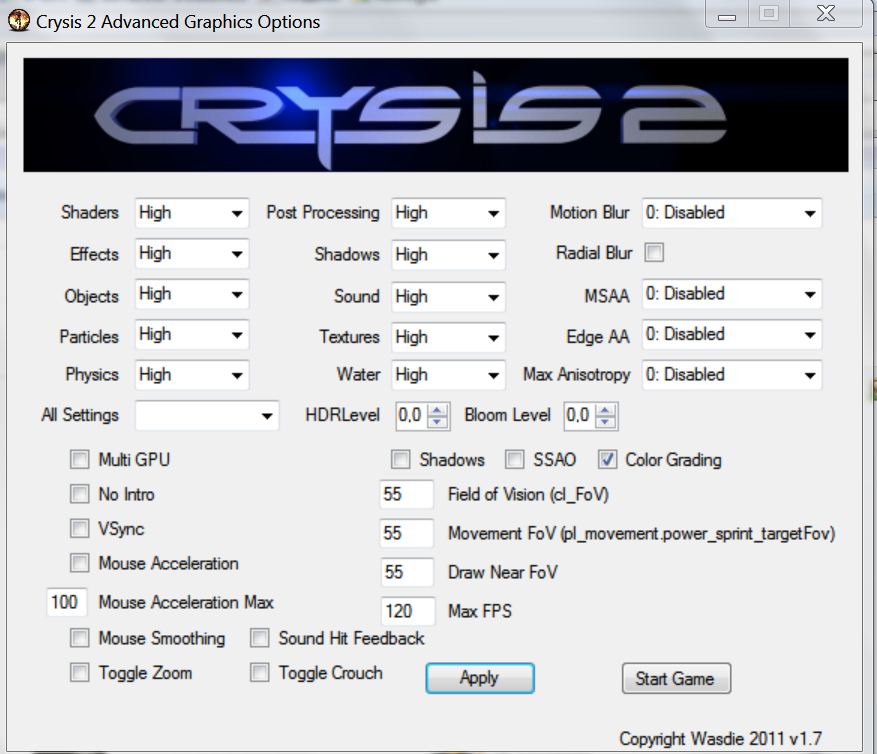Open the MSAA dropdown
877x754 pixels.
tap(732, 294)
